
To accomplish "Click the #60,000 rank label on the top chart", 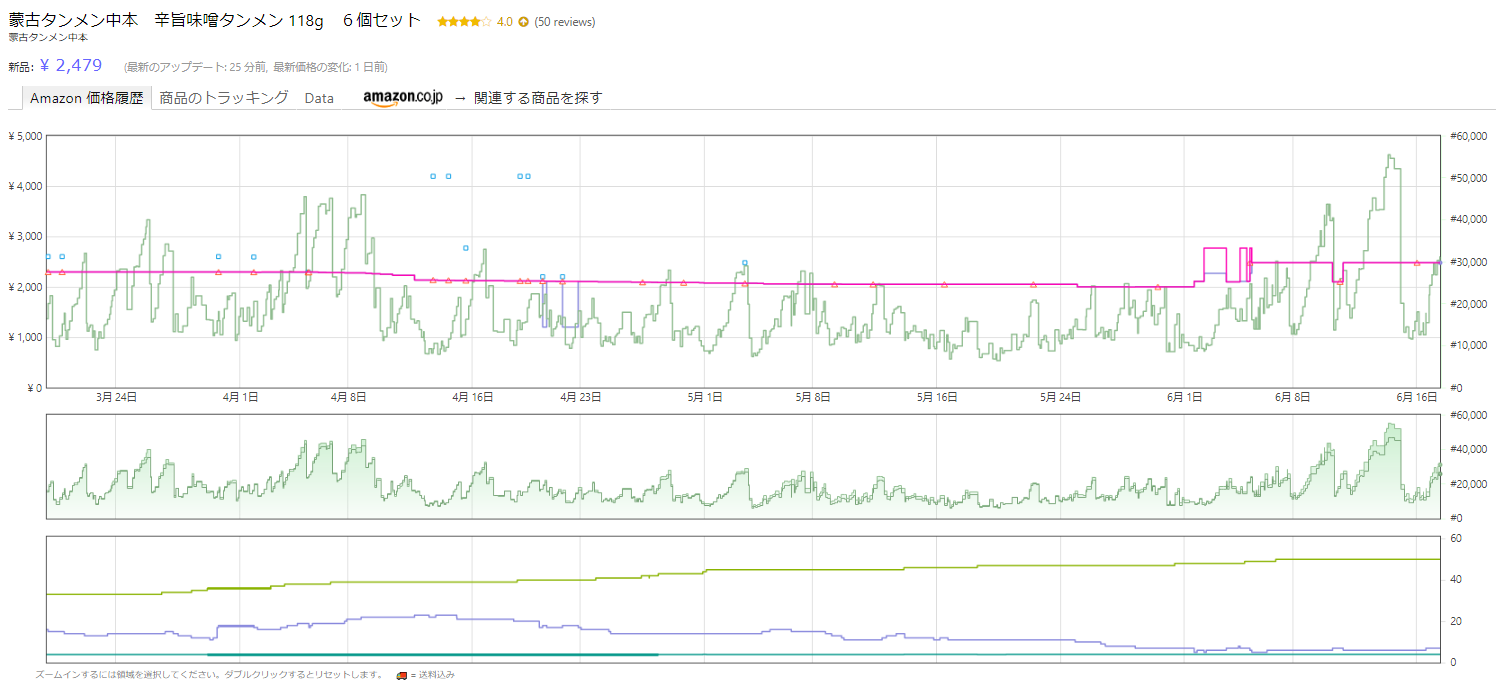I will click(1466, 136).
